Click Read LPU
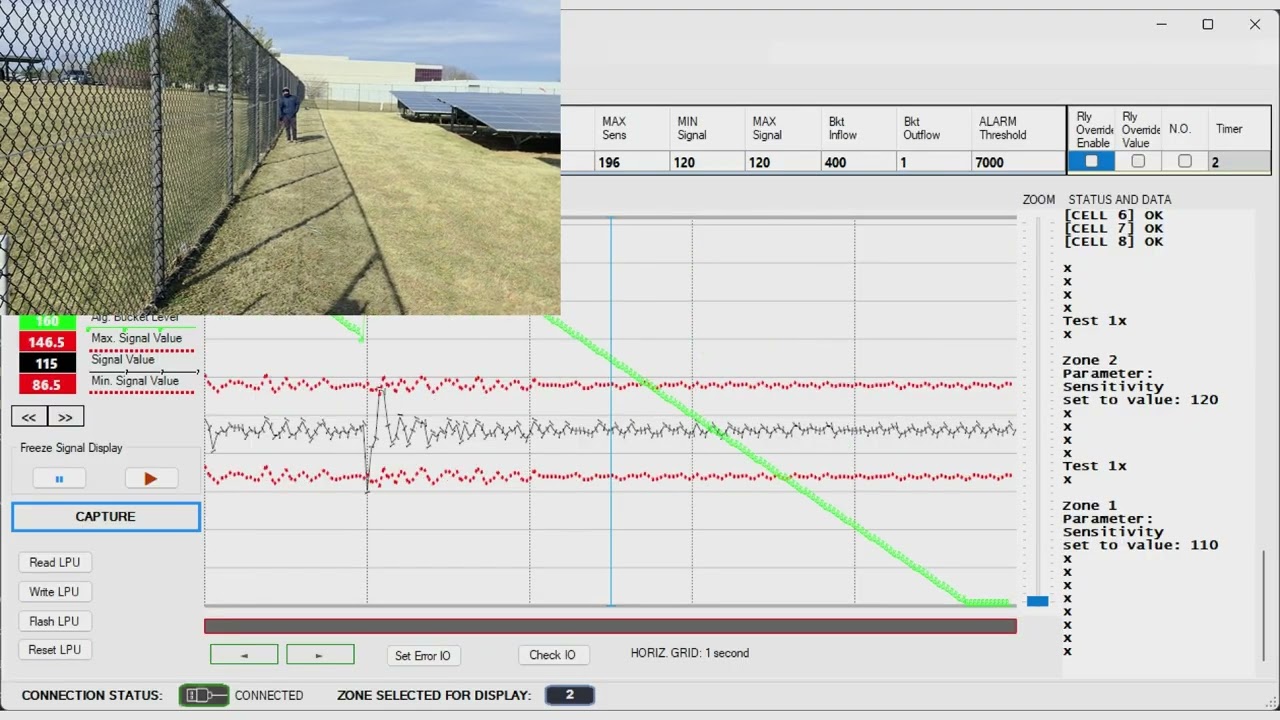This screenshot has width=1280, height=720. pyautogui.click(x=55, y=562)
